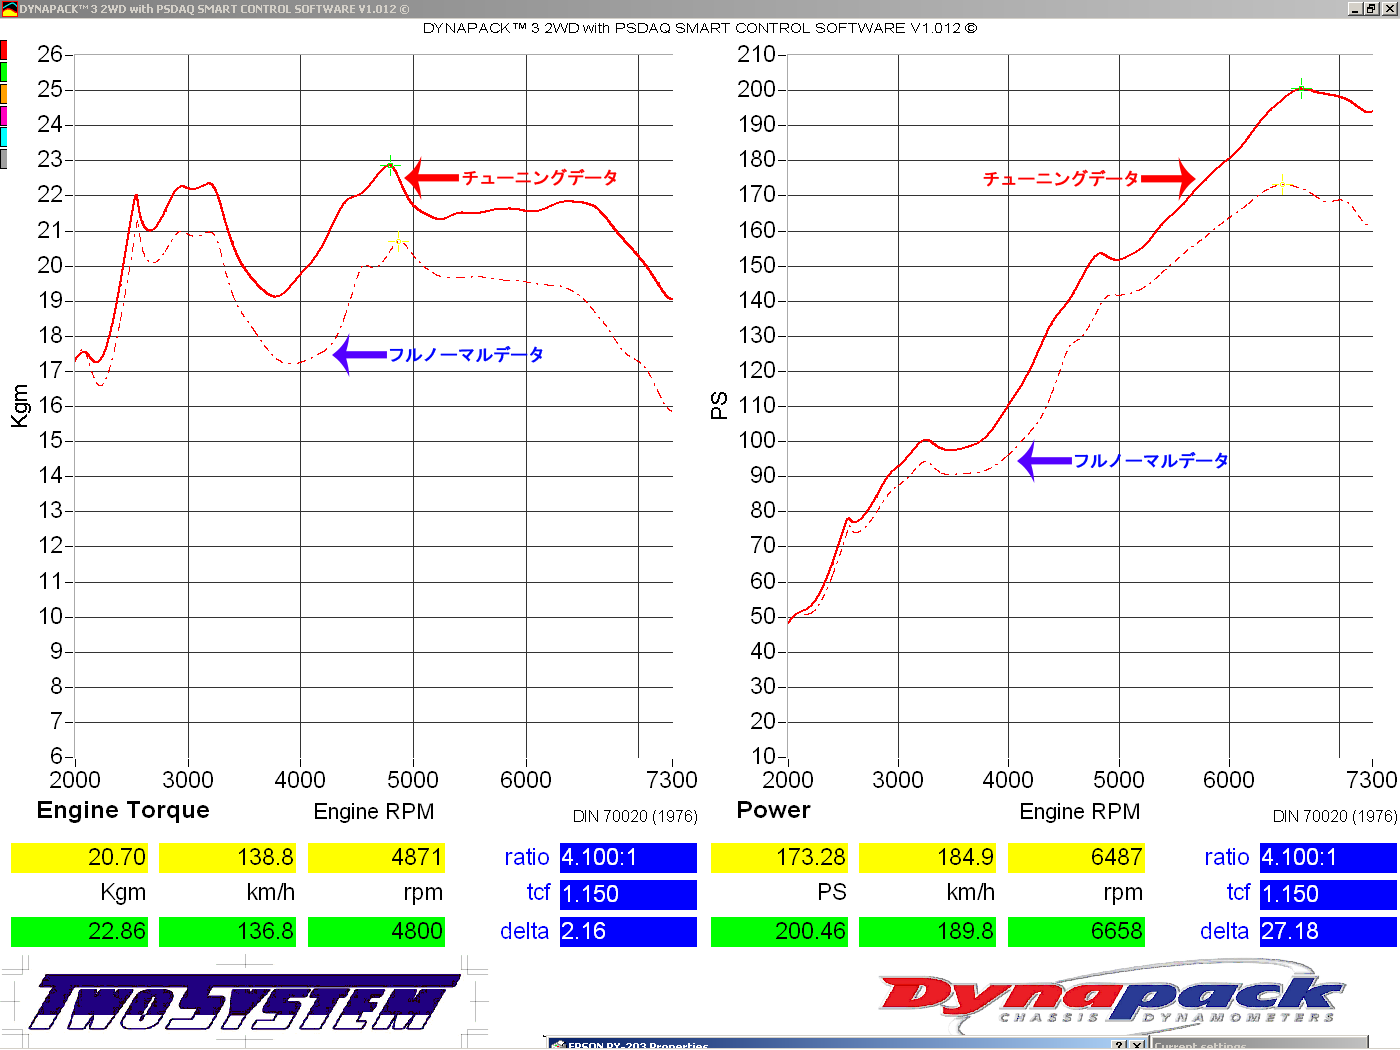Click the Dynapack Chassis Dynamometers logo
1400x1050 pixels.
pyautogui.click(x=1110, y=998)
